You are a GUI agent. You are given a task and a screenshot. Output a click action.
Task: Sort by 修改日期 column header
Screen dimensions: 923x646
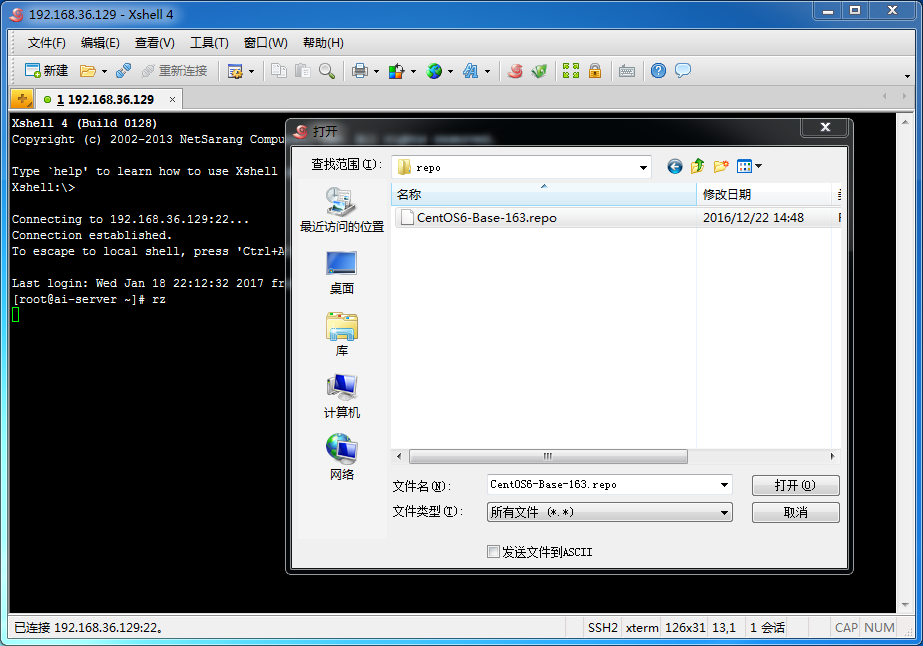coord(763,194)
